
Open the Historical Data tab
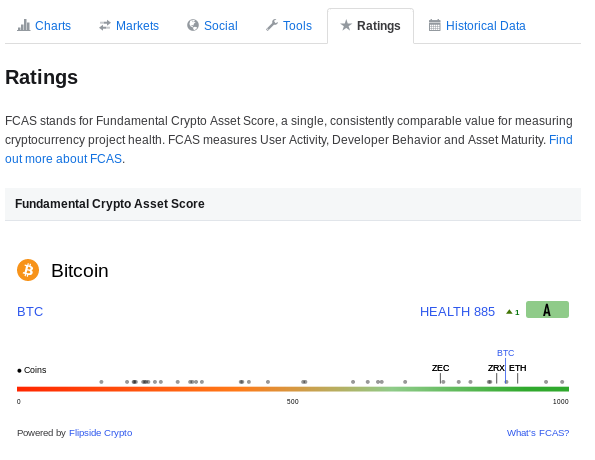477,26
